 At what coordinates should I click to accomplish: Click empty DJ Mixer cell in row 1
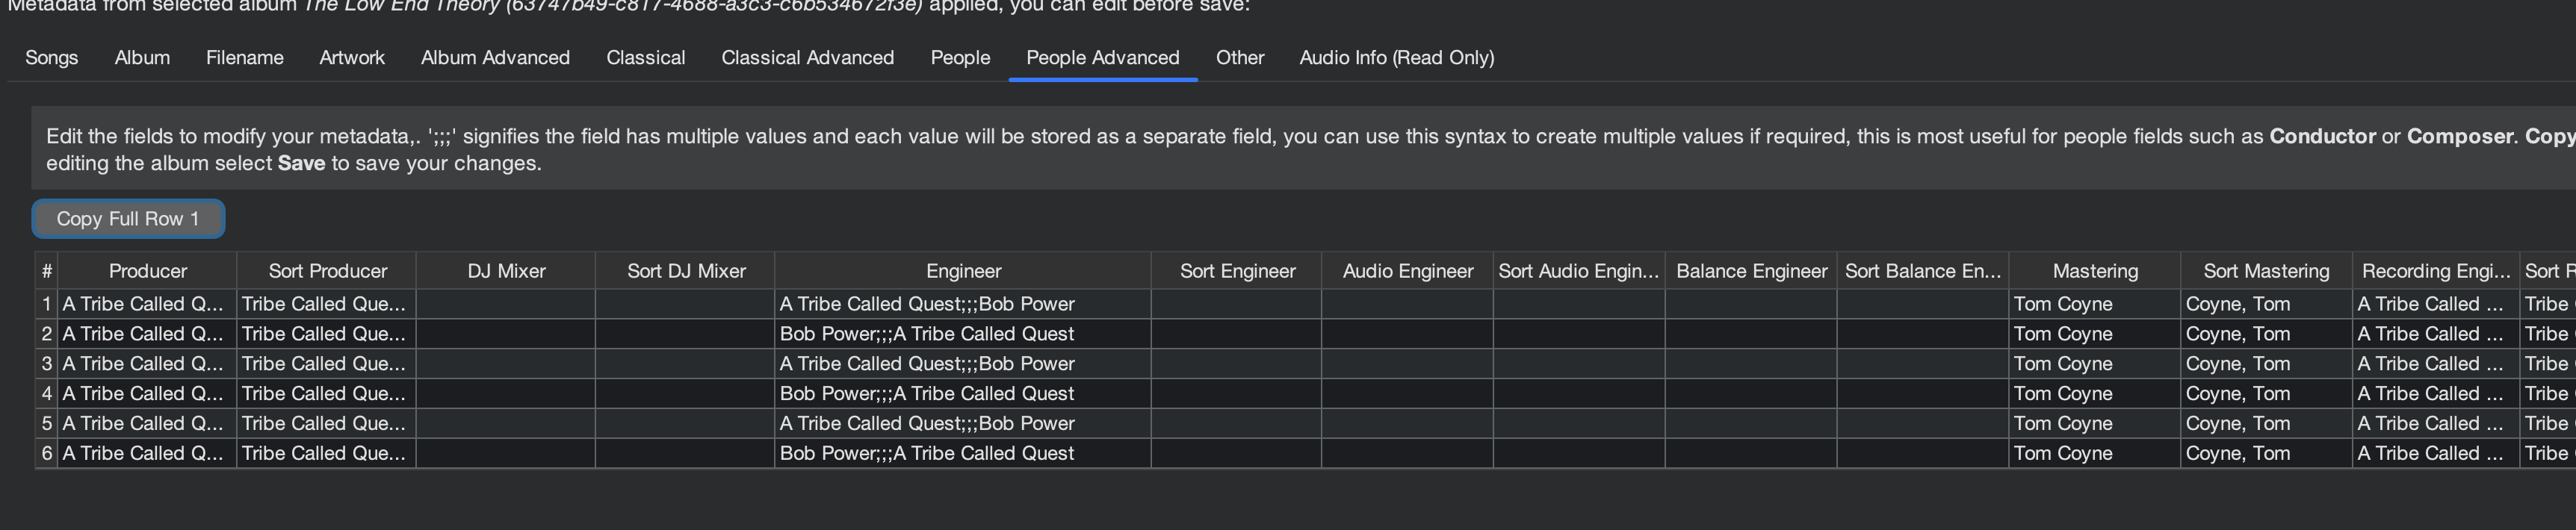click(x=506, y=304)
